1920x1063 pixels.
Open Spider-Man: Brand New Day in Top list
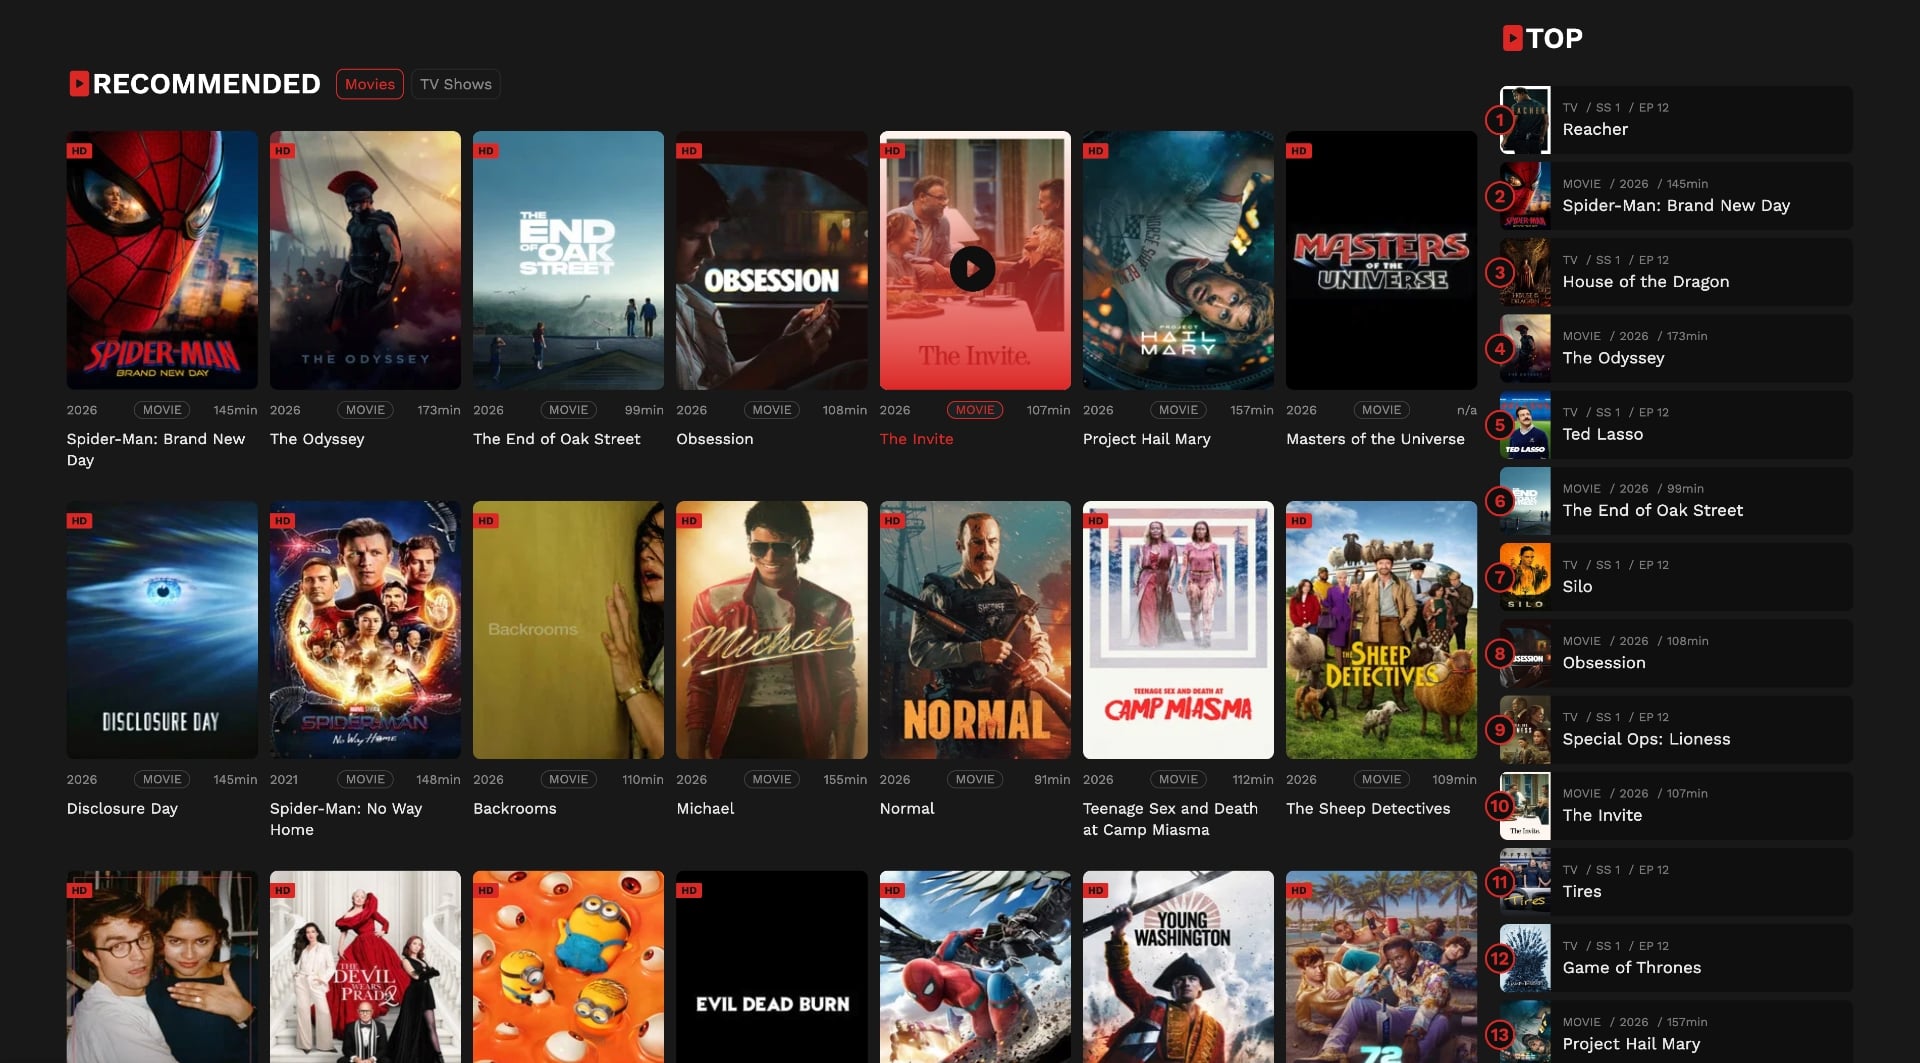[1676, 196]
